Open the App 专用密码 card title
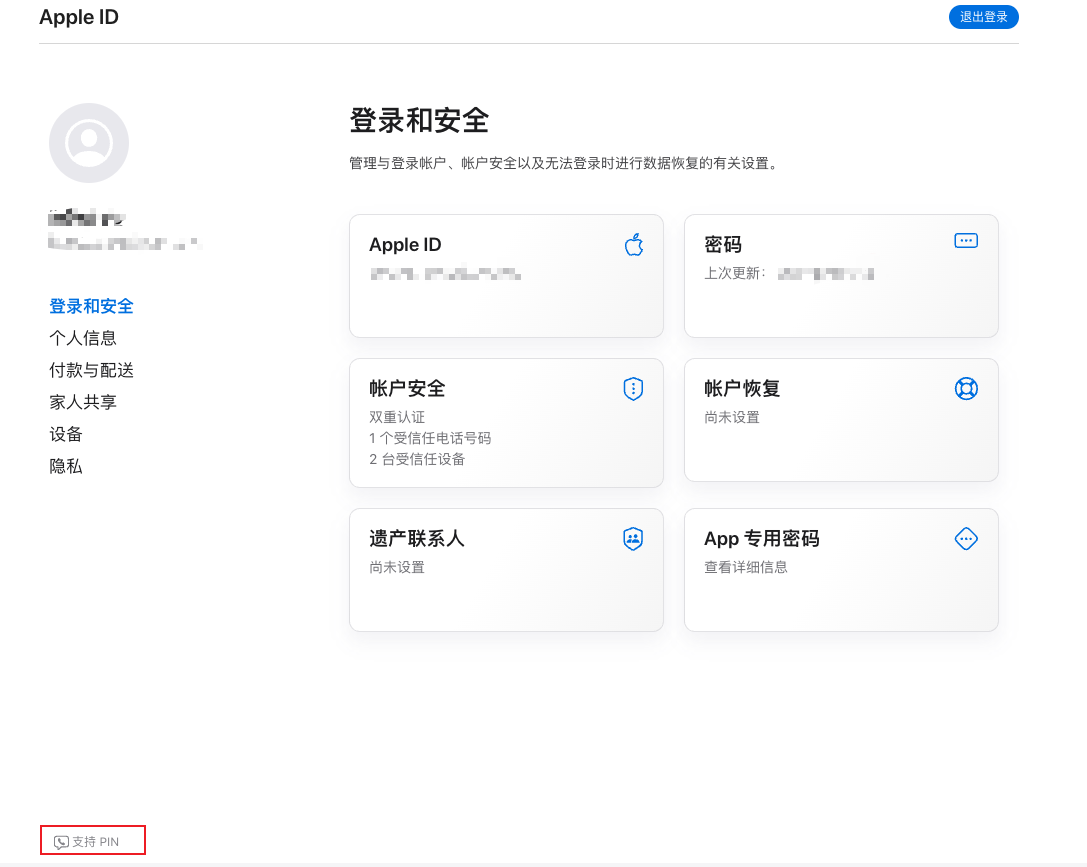Viewport: 1087px width, 867px height. click(762, 538)
